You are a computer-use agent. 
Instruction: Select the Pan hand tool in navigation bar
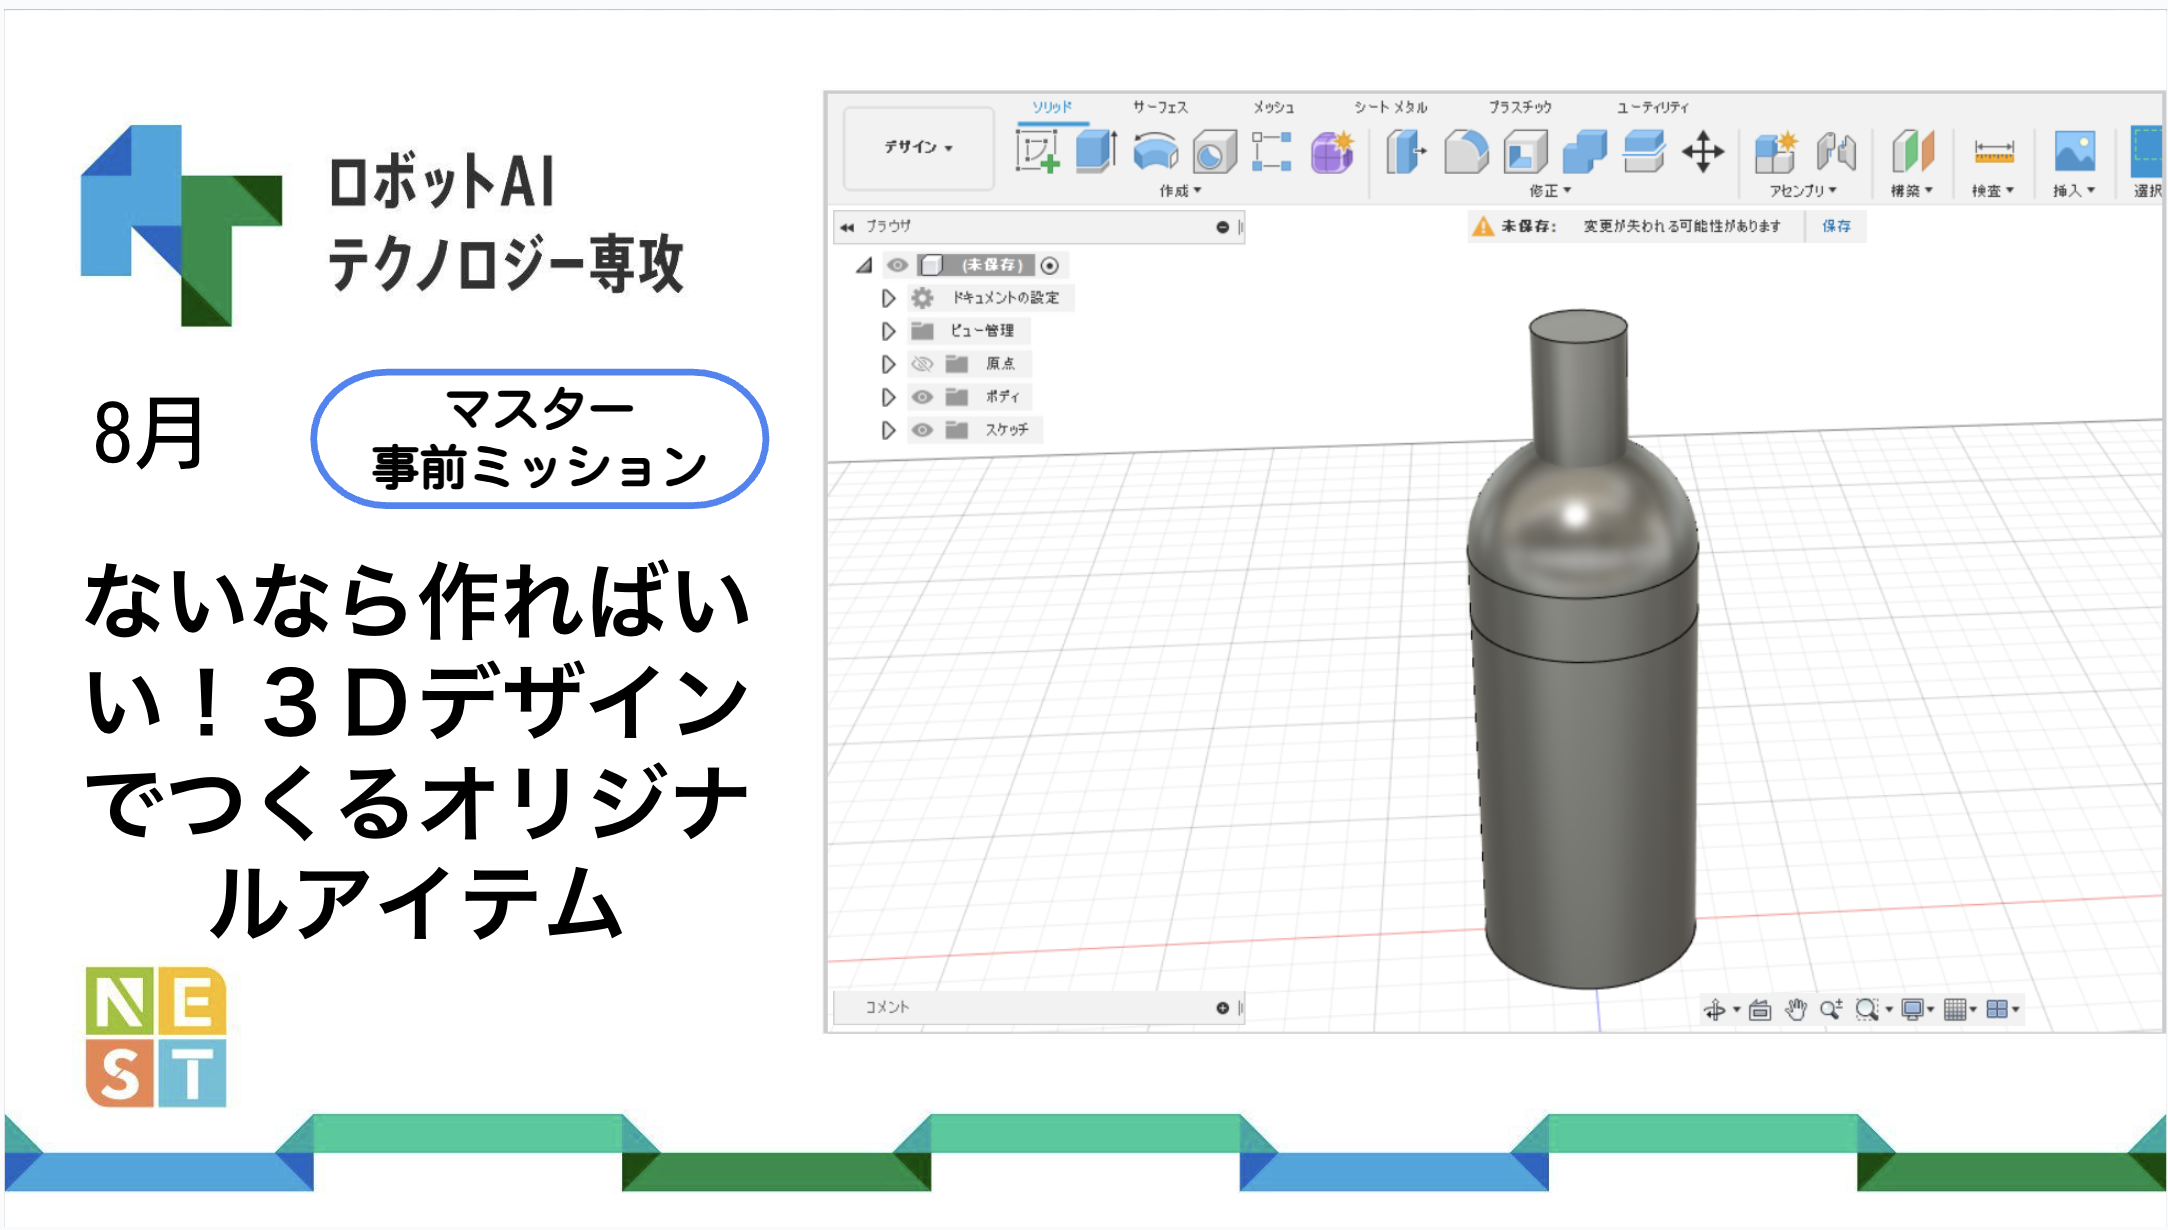[x=1797, y=1009]
